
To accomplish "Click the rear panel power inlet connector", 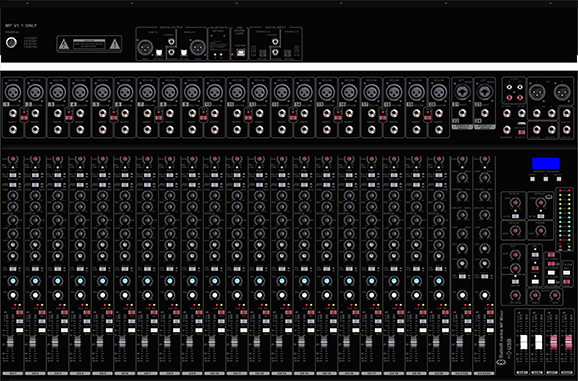I will 11,43.
